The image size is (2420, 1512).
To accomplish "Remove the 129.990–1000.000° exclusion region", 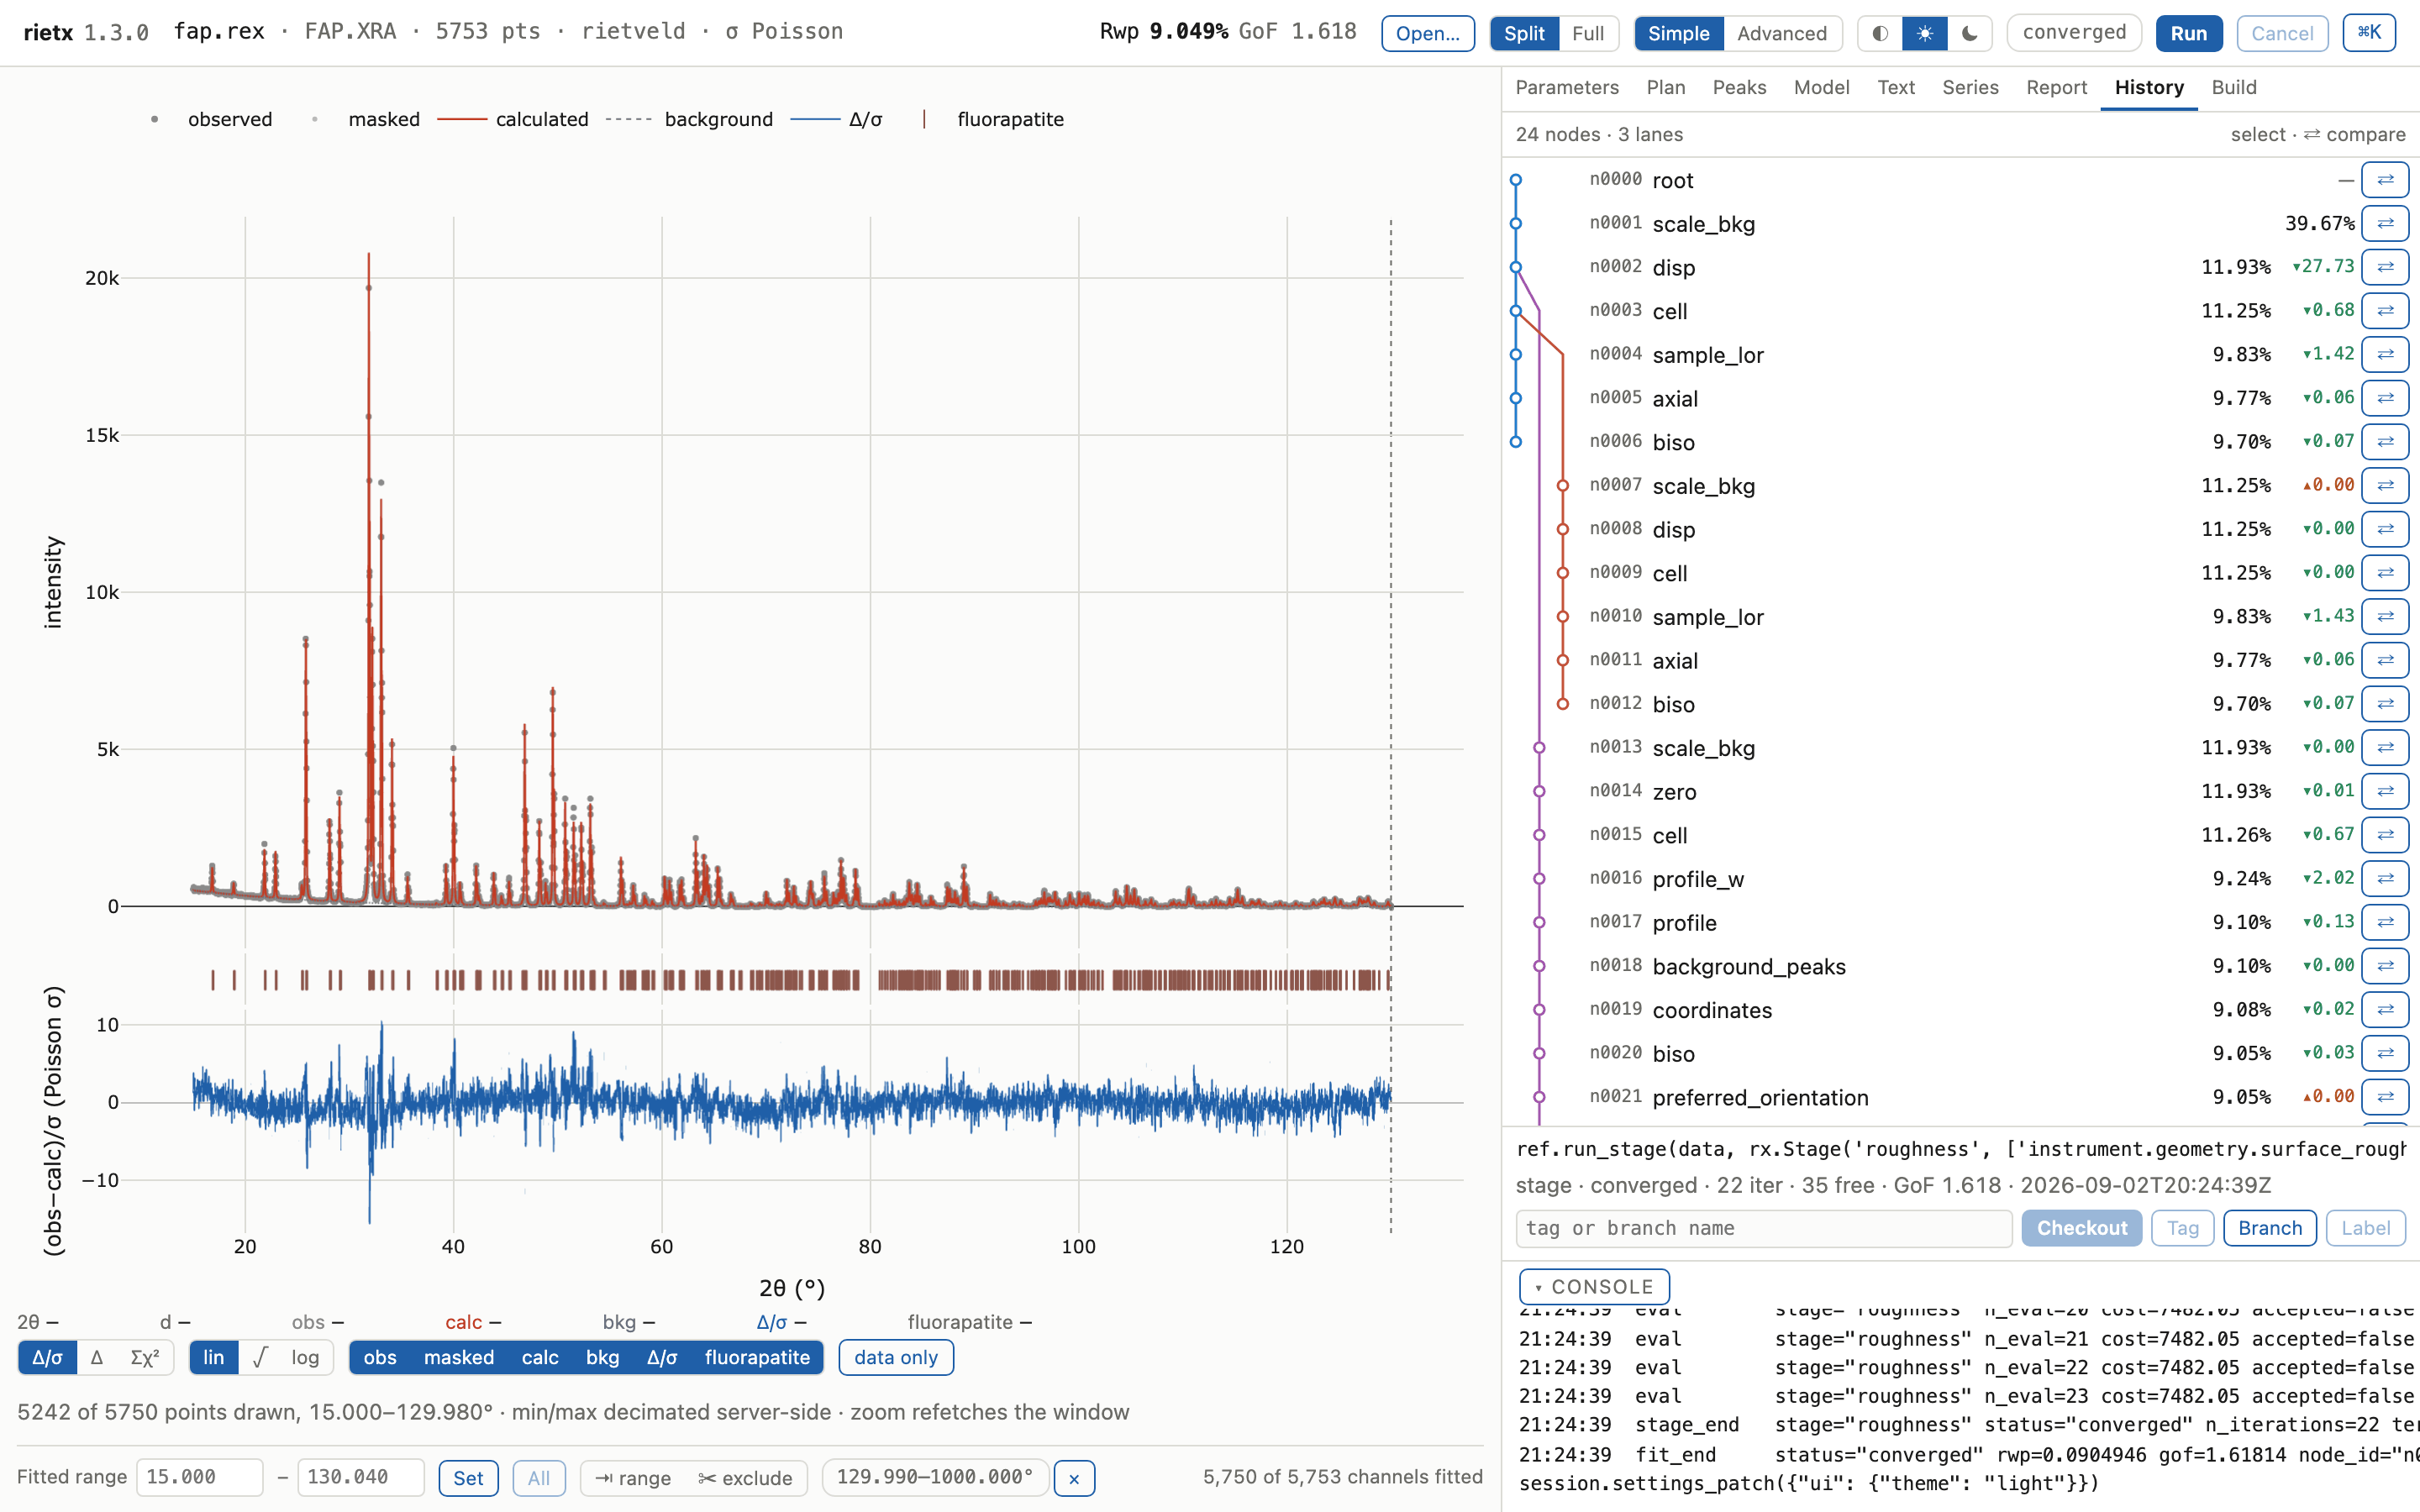I will click(x=1074, y=1478).
